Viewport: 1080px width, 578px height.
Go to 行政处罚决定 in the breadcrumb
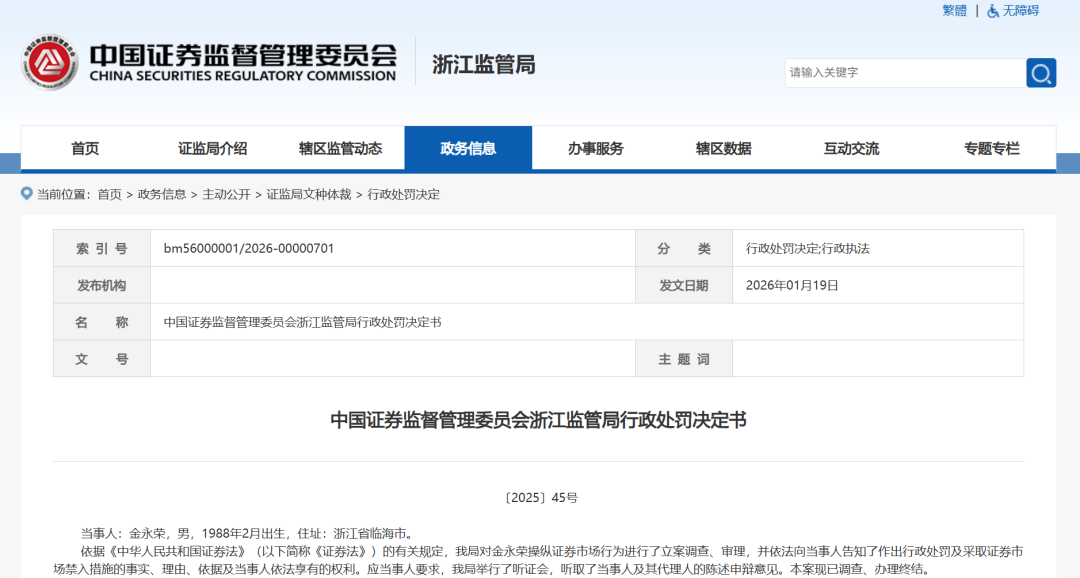pos(403,194)
